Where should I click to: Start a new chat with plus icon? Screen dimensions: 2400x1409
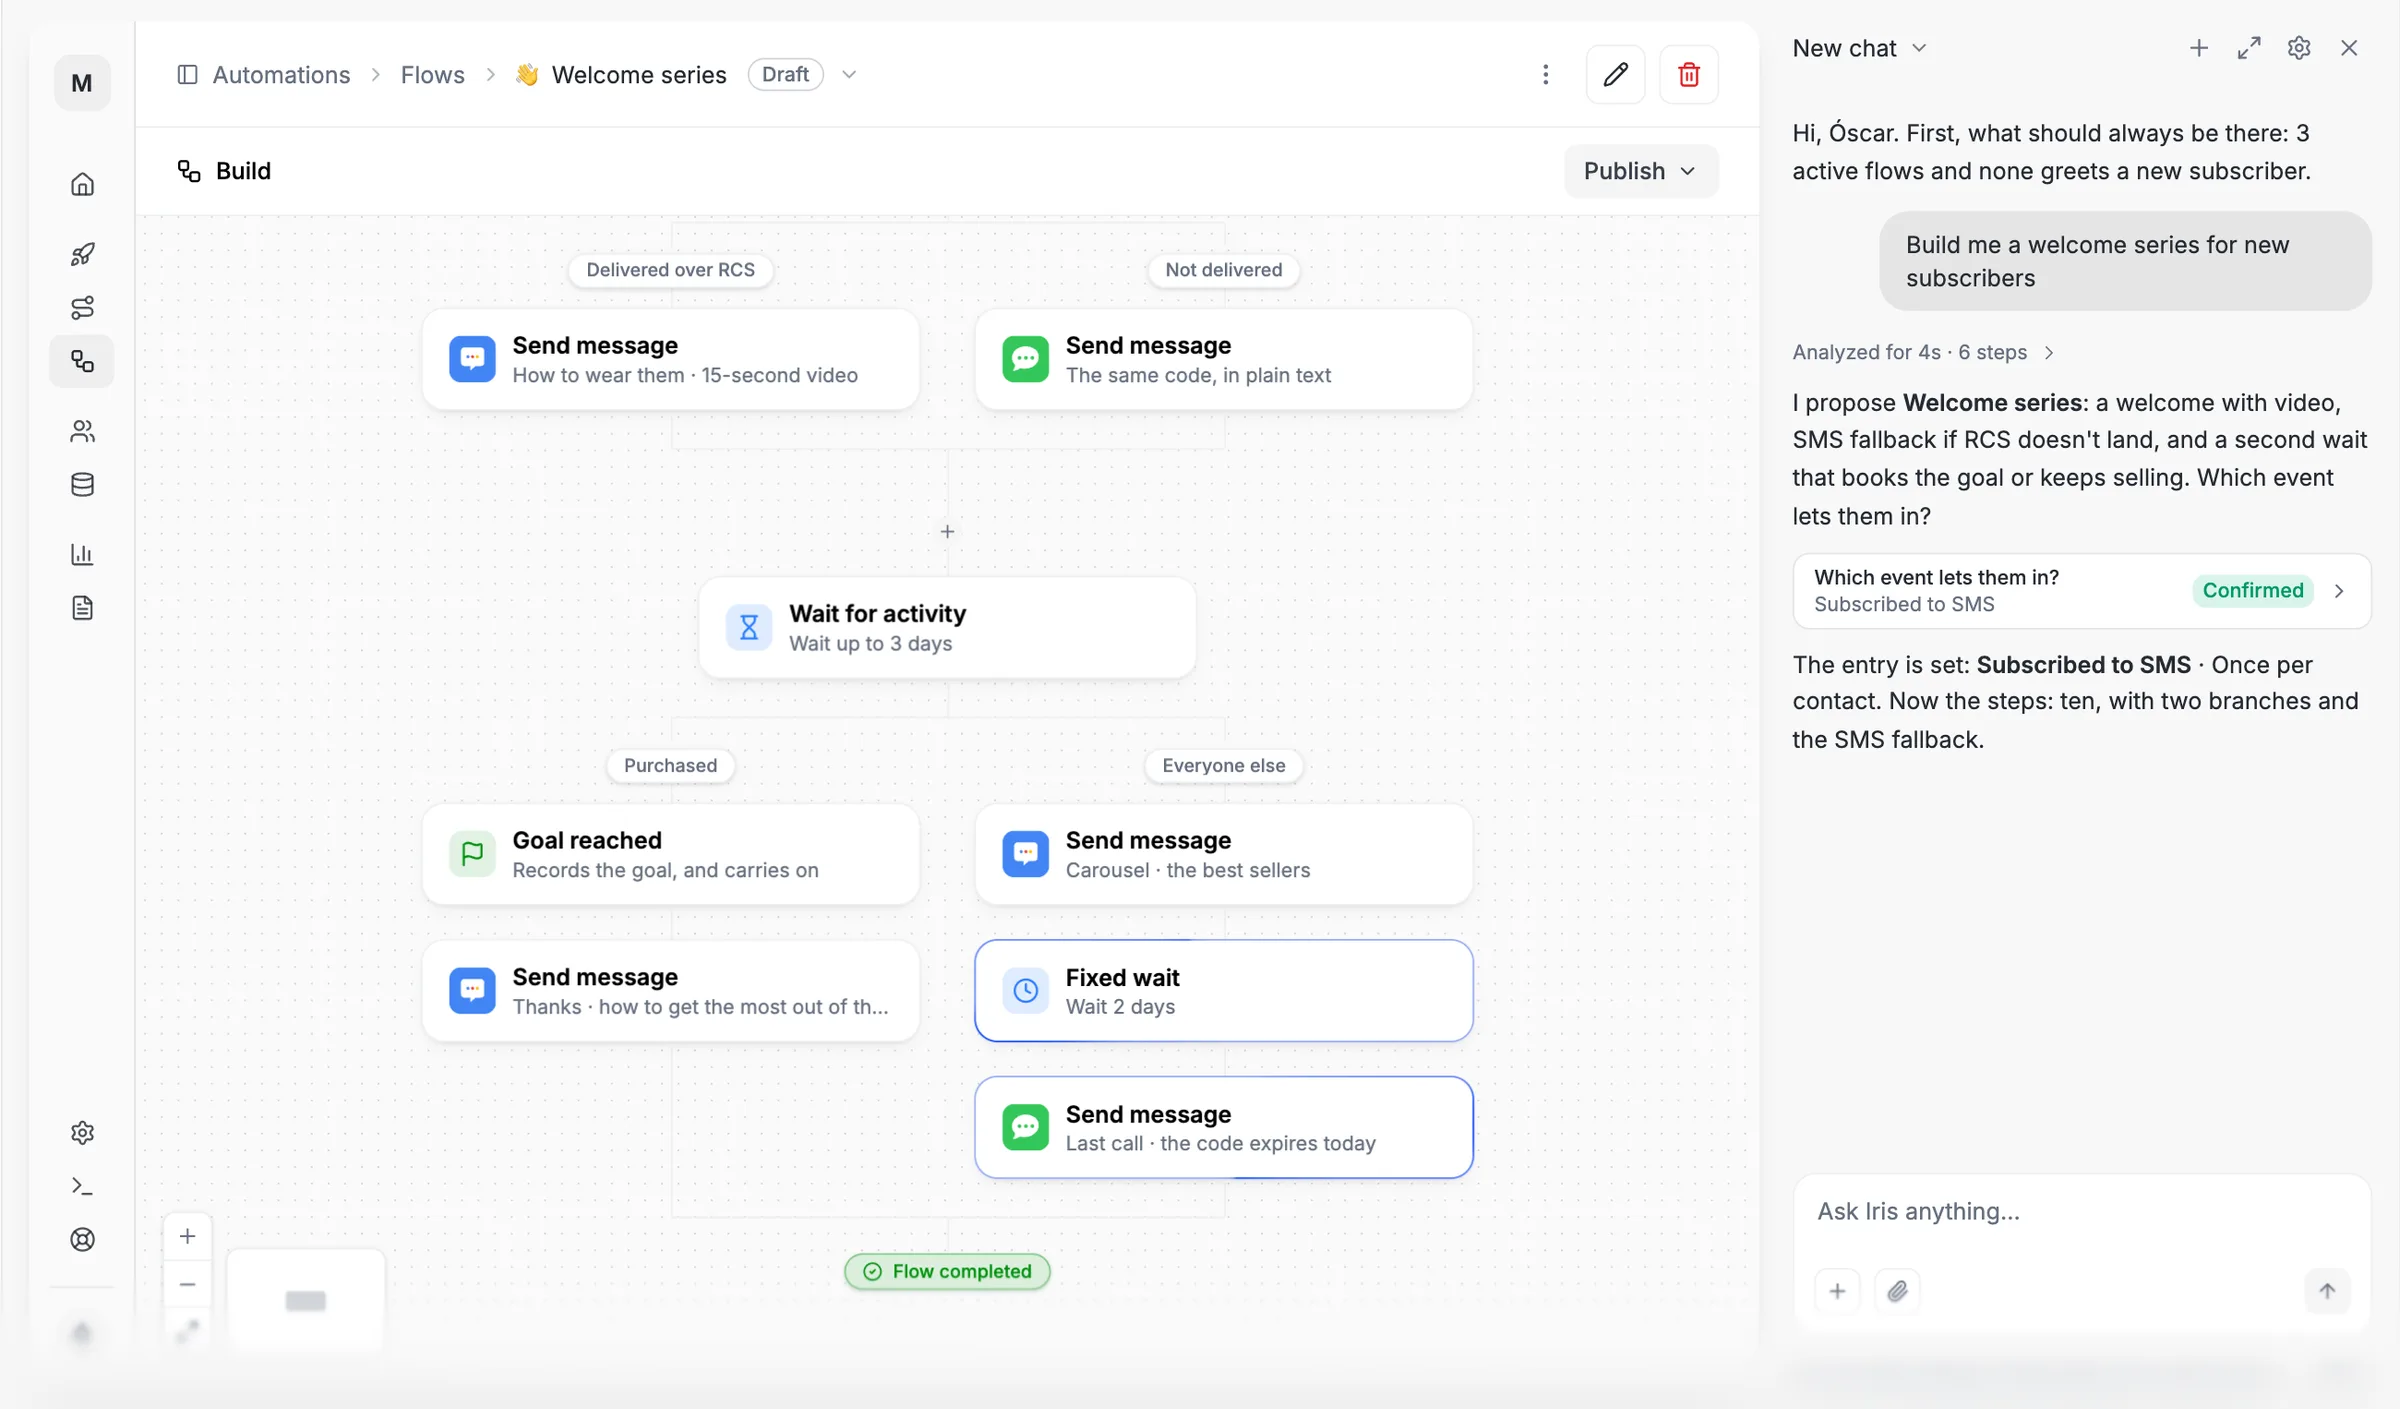tap(2198, 48)
